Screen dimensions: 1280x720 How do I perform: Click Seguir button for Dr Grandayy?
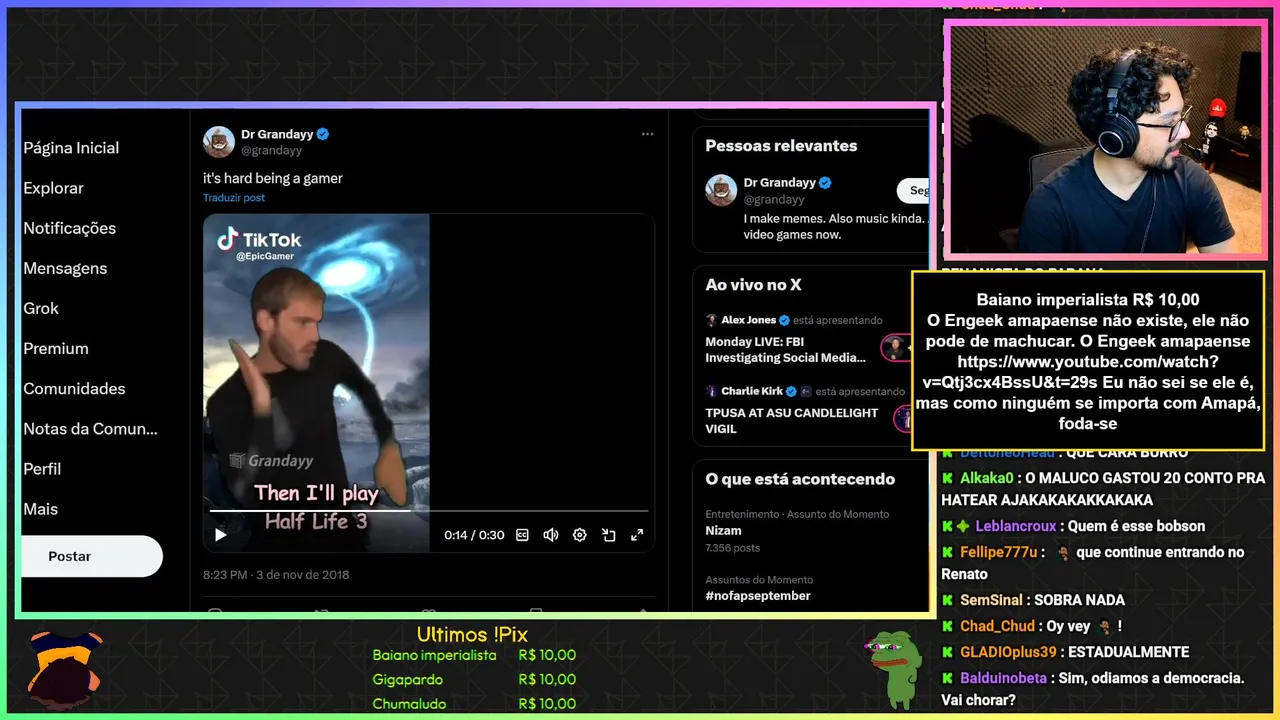[x=914, y=190]
